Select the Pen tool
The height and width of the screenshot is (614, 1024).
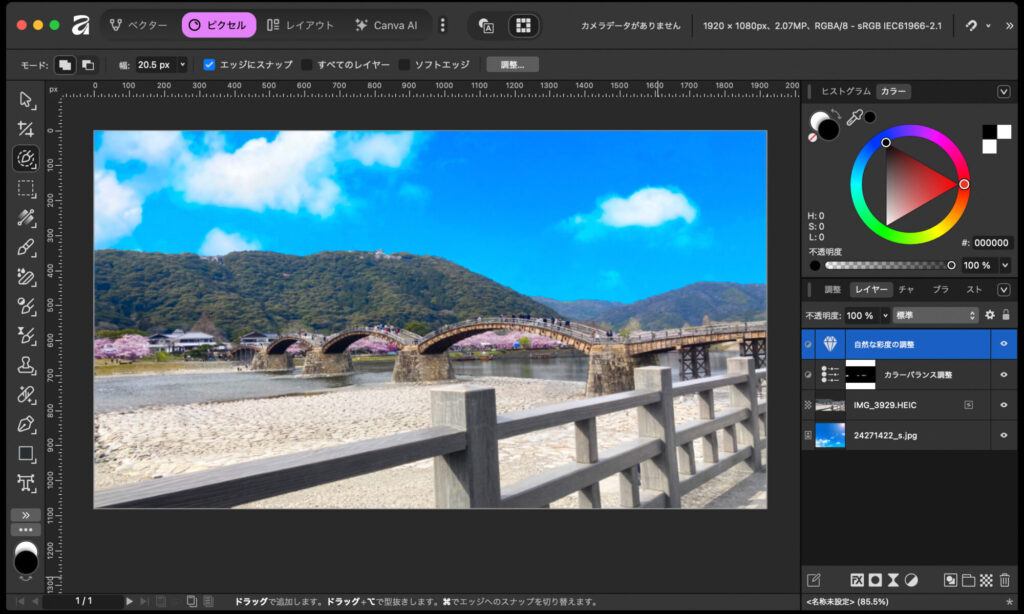coord(26,424)
